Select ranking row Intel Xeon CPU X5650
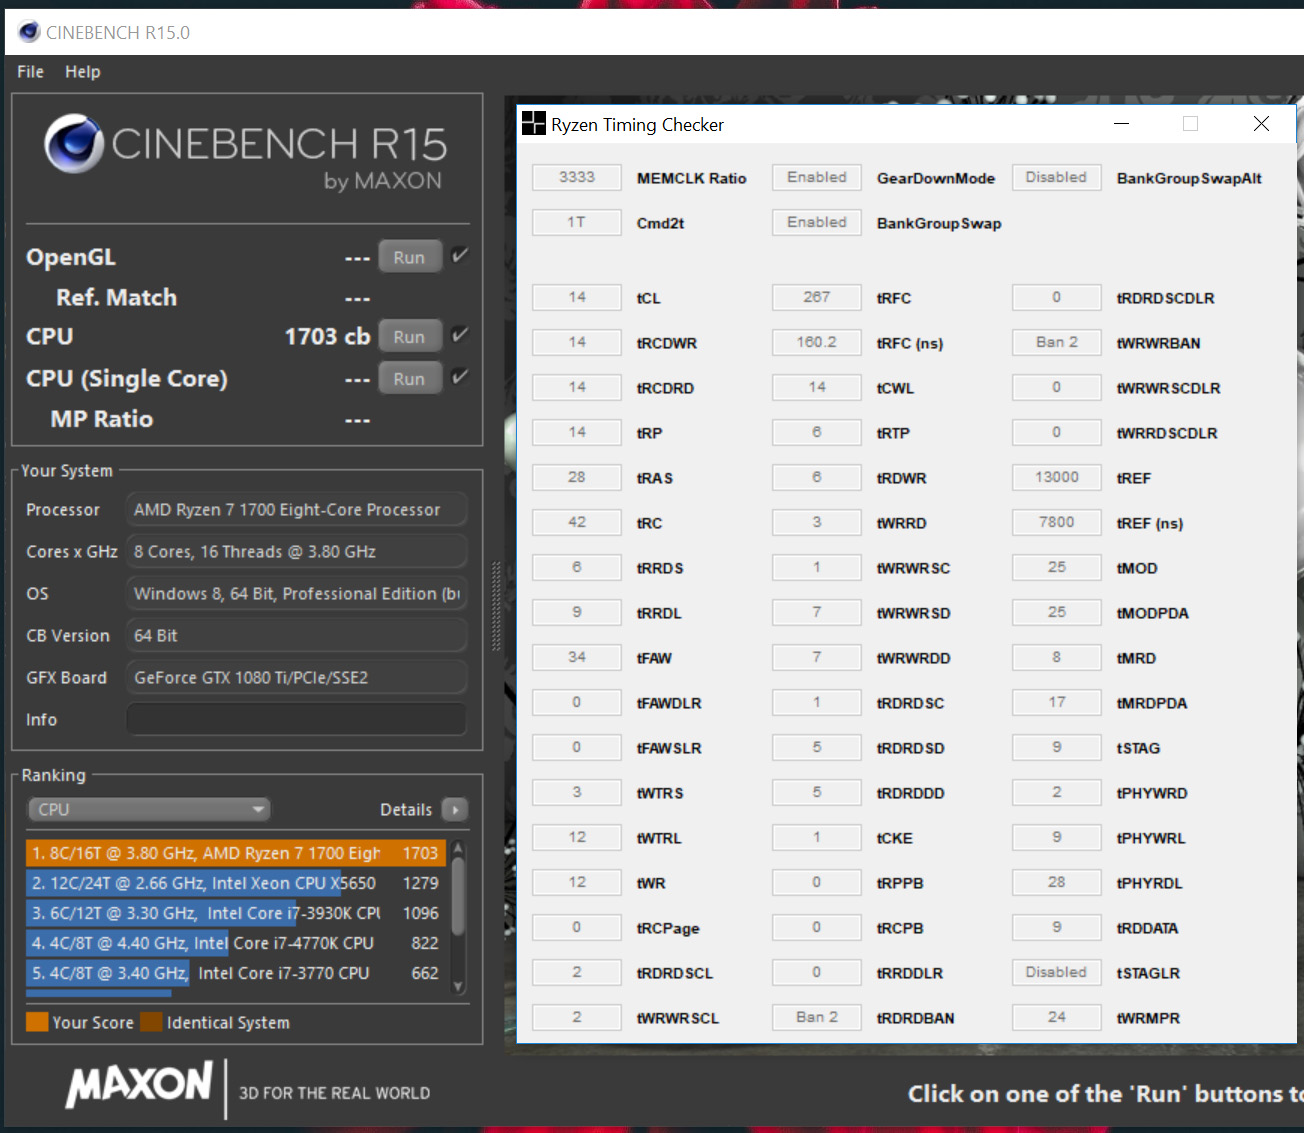Viewport: 1304px width, 1133px height. 236,883
